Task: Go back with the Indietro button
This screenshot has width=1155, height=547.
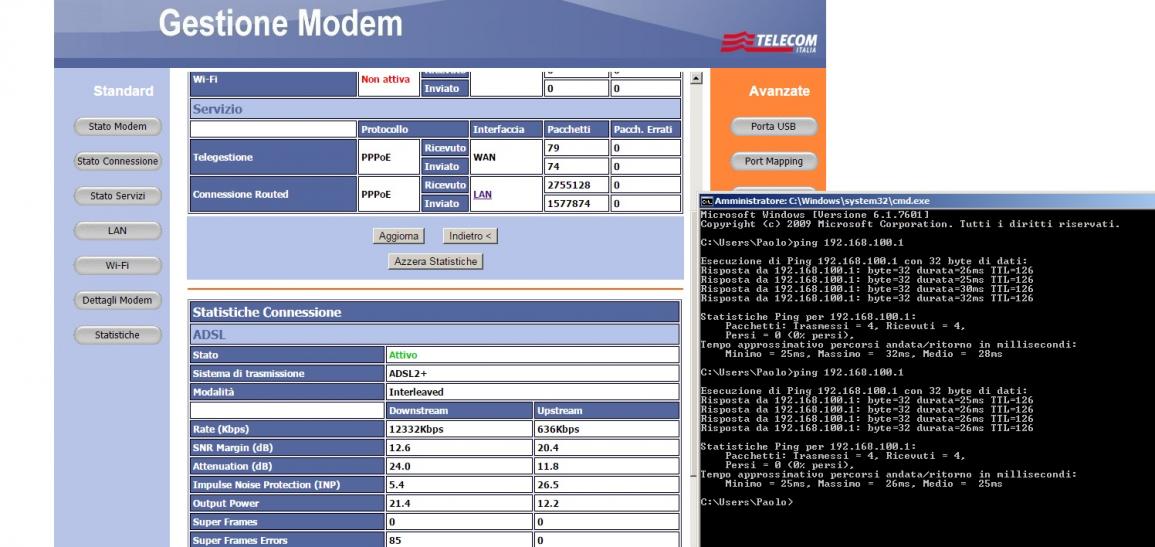Action: 469,236
